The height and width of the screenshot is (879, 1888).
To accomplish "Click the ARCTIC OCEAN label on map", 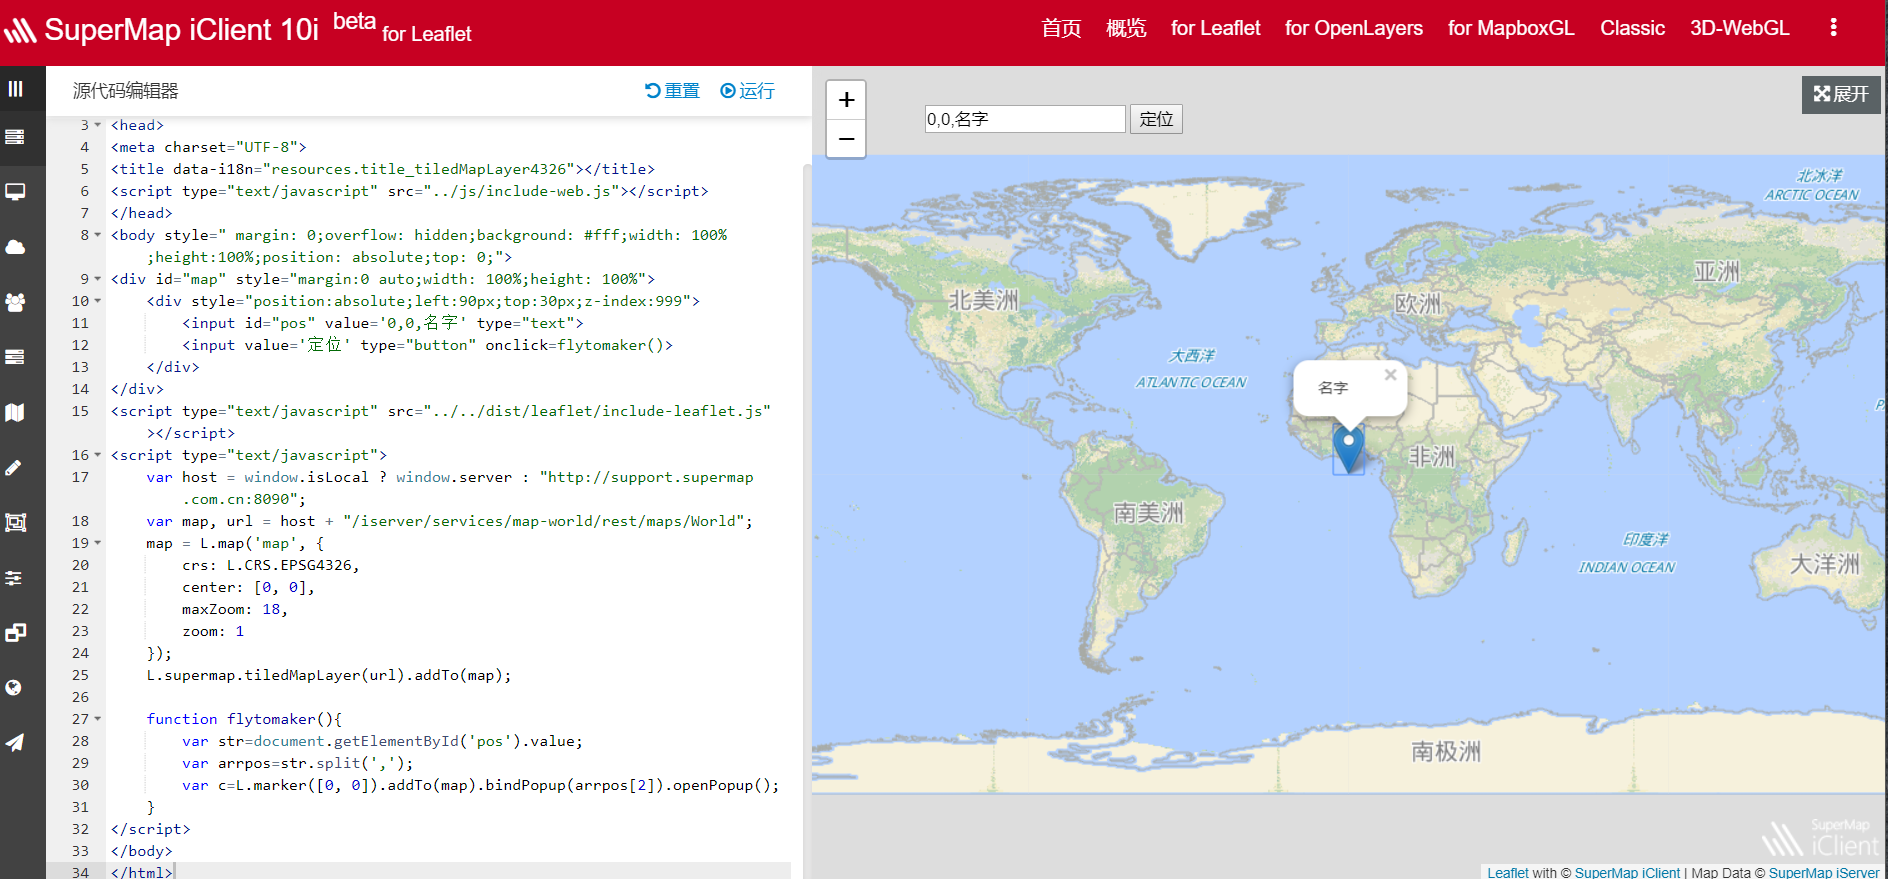I will tap(1811, 195).
